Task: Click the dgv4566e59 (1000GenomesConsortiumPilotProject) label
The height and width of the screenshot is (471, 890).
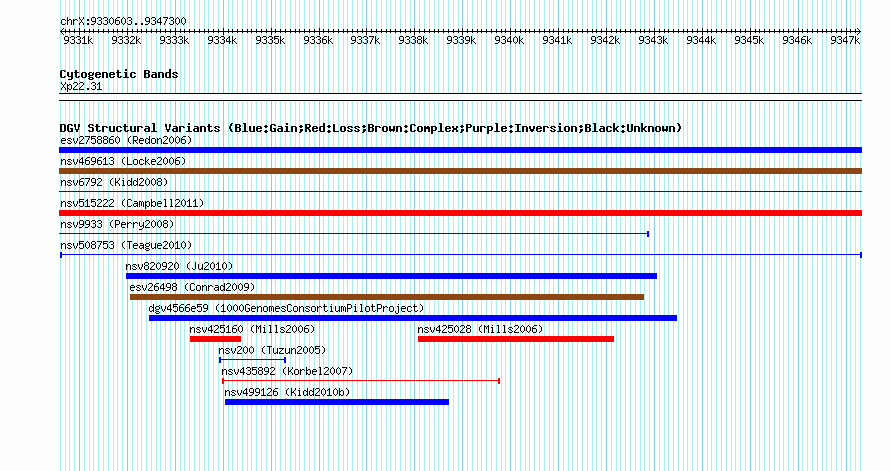Action: (x=287, y=308)
